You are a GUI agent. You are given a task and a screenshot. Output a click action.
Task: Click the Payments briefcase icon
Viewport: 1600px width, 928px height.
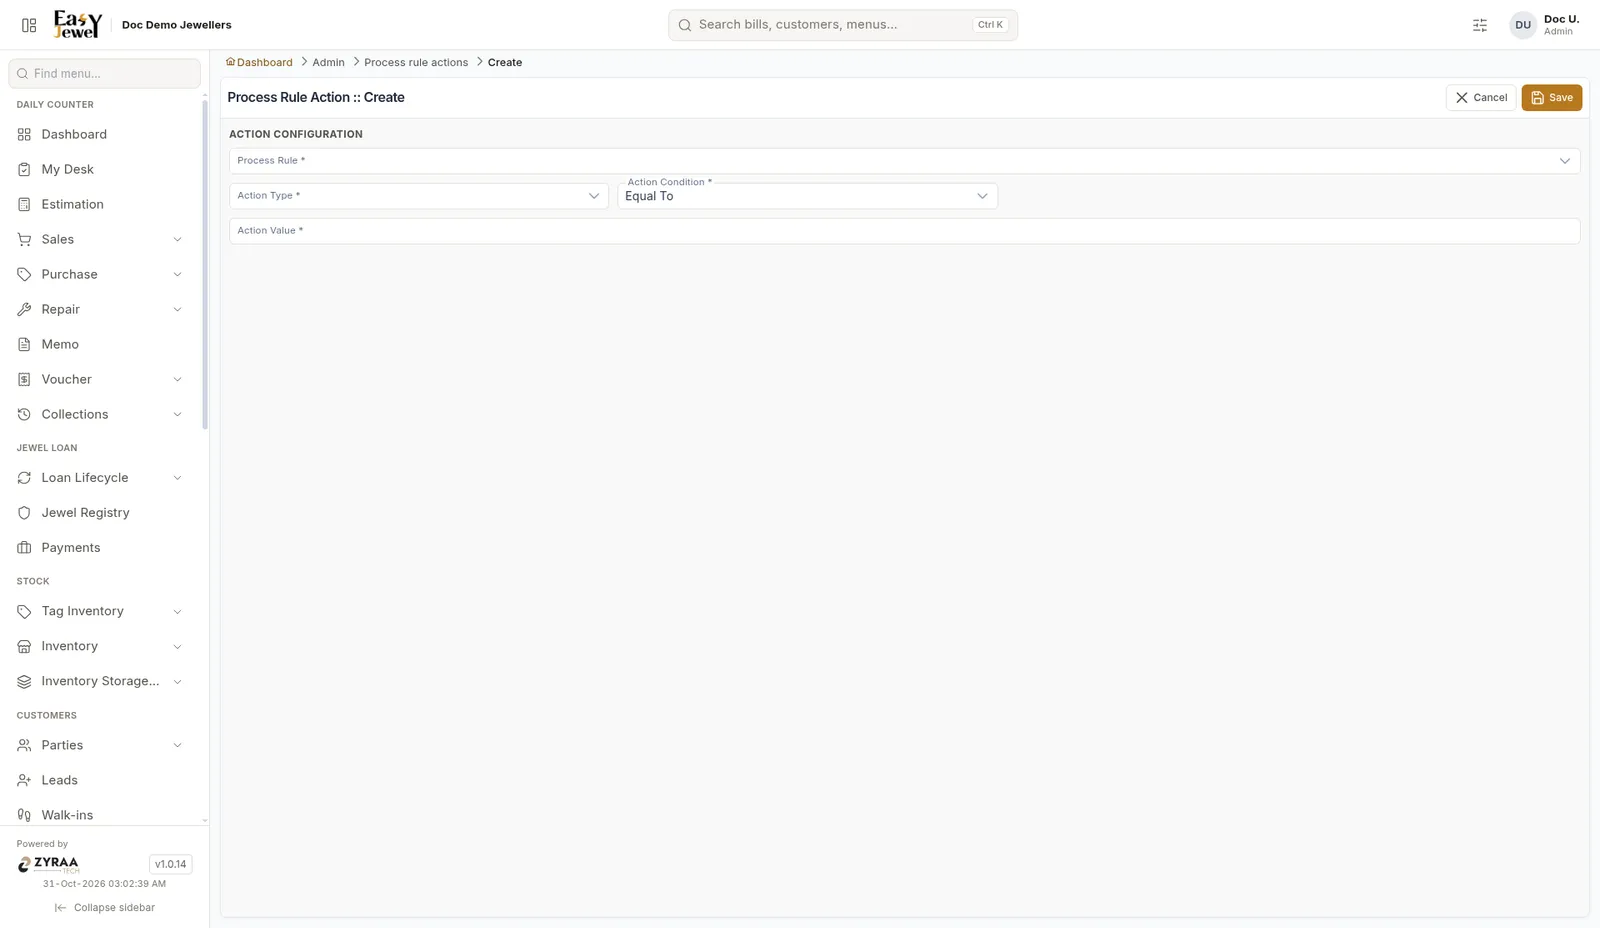click(x=24, y=548)
